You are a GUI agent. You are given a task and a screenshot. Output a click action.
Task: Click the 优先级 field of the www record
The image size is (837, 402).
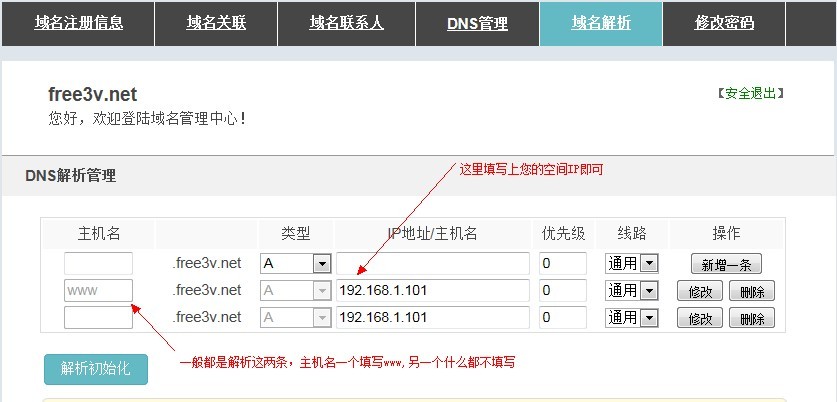pos(562,291)
